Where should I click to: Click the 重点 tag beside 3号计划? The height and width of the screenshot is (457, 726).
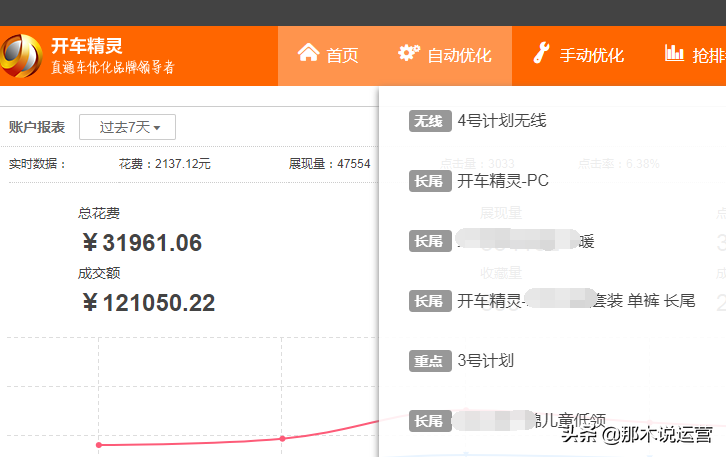[x=430, y=361]
